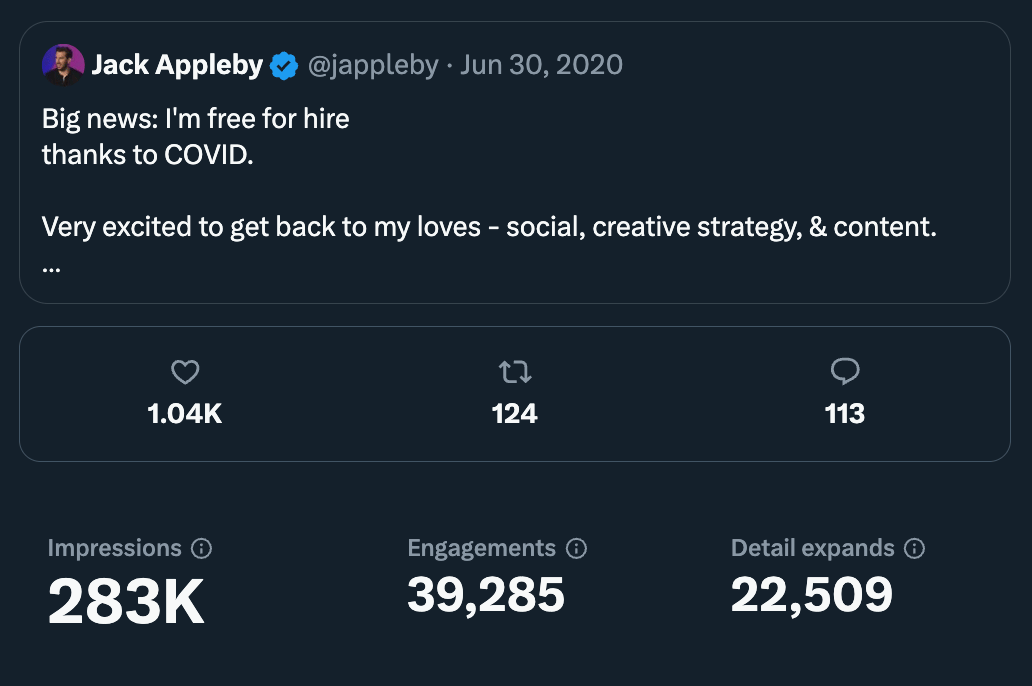Click the info icon beside Detail expands
The image size is (1032, 686).
pyautogui.click(x=914, y=549)
